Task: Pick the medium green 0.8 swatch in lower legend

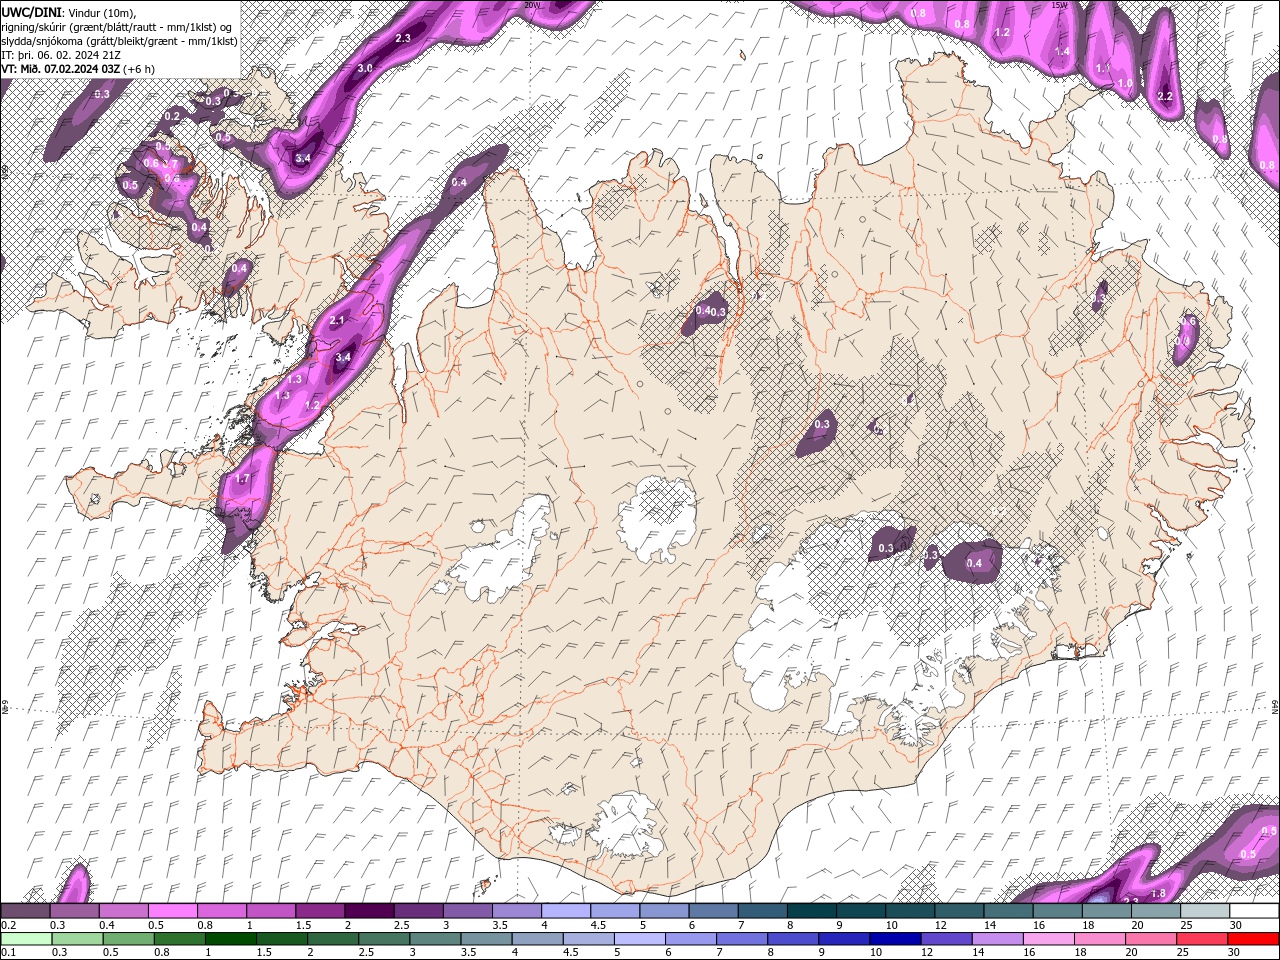Action: coord(180,939)
